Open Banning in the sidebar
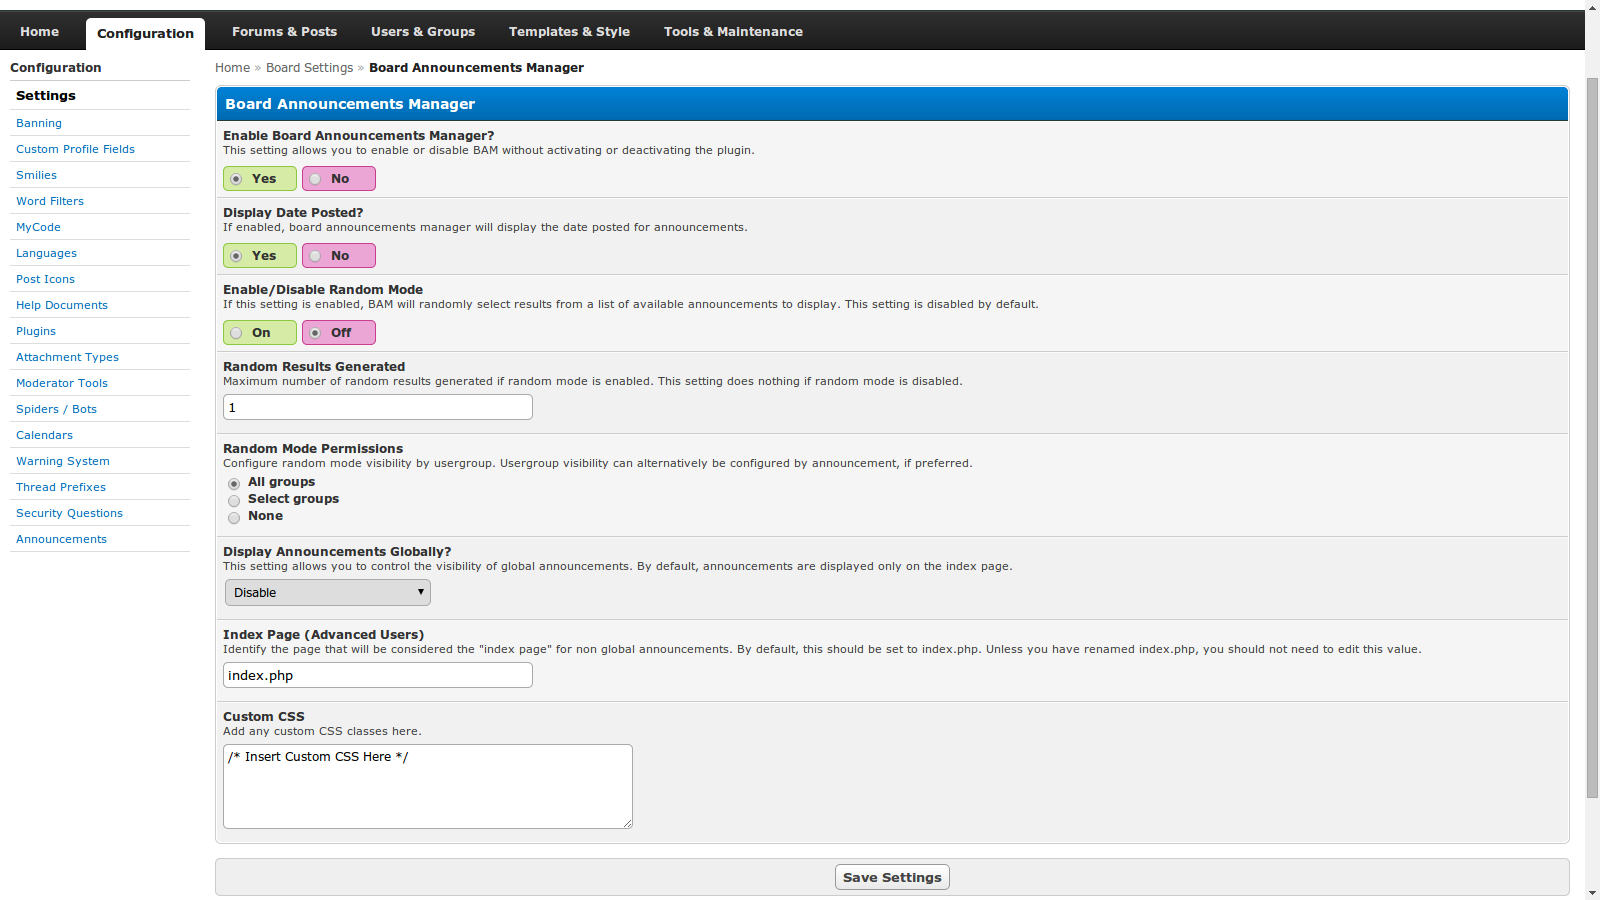The height and width of the screenshot is (900, 1600). (39, 123)
